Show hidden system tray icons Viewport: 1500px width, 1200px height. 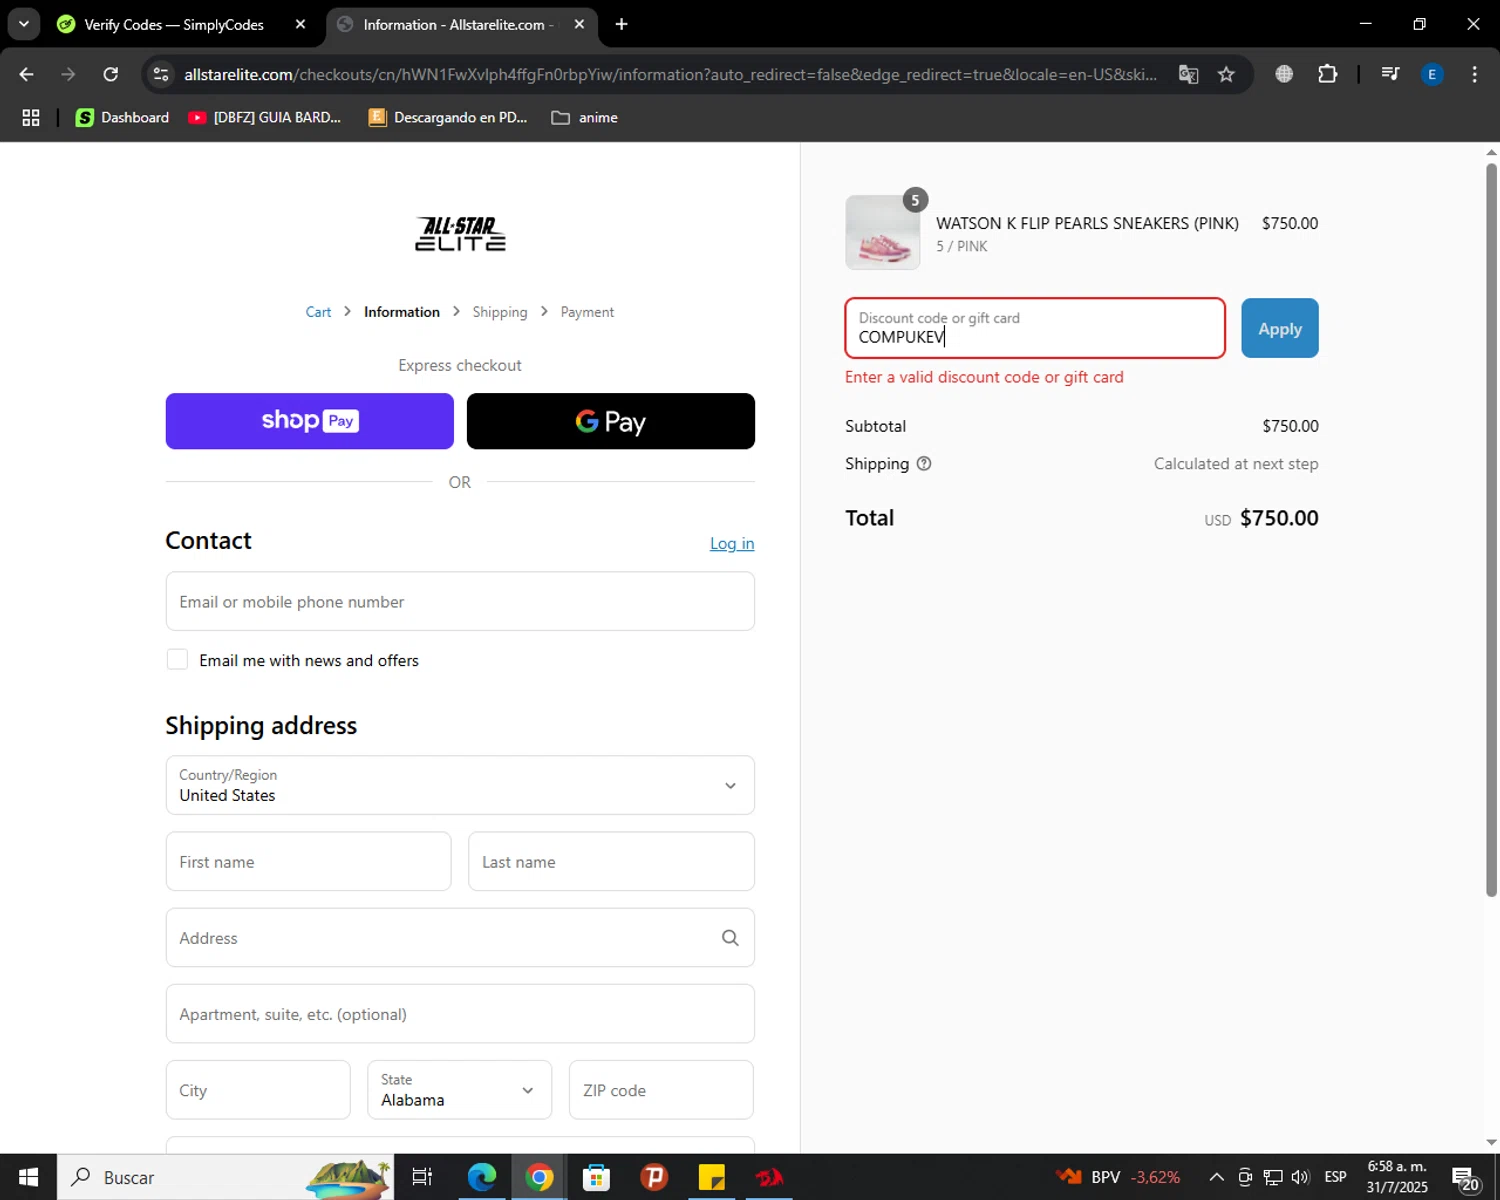tap(1216, 1177)
